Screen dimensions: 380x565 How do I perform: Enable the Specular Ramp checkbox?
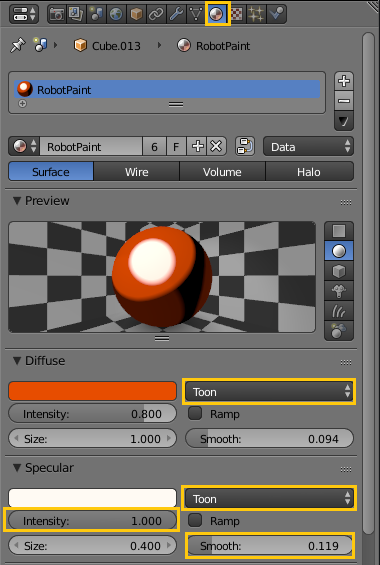point(195,520)
